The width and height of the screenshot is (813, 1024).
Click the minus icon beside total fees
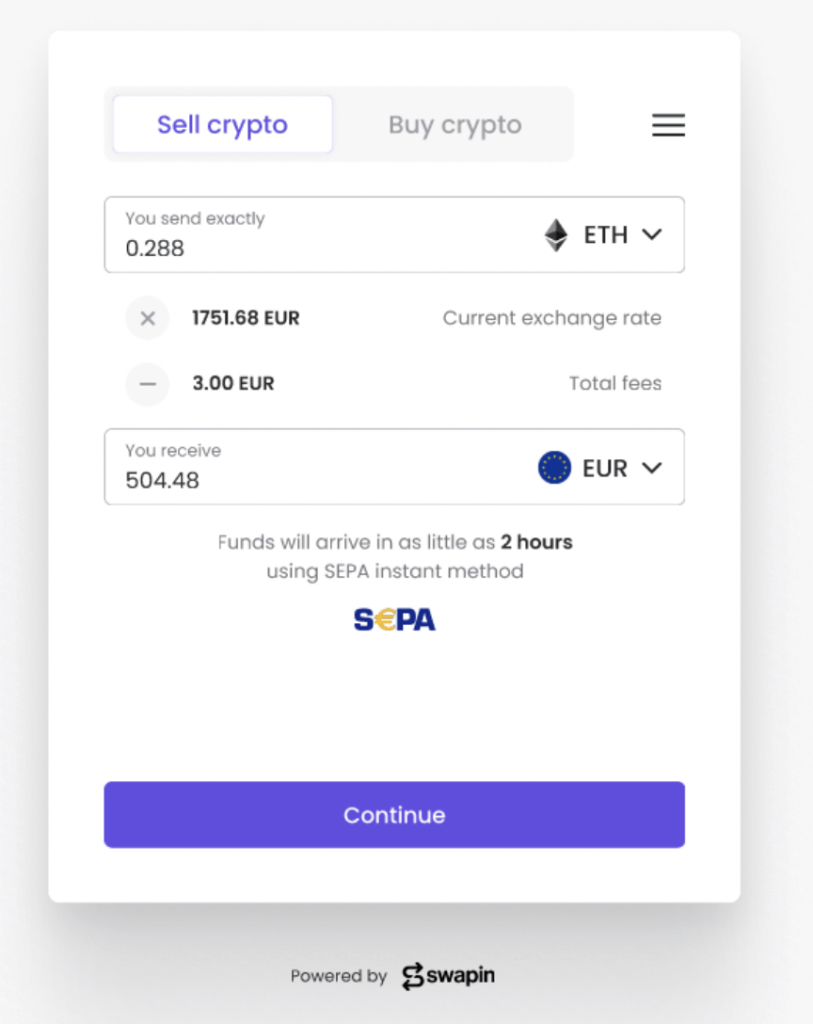148,383
